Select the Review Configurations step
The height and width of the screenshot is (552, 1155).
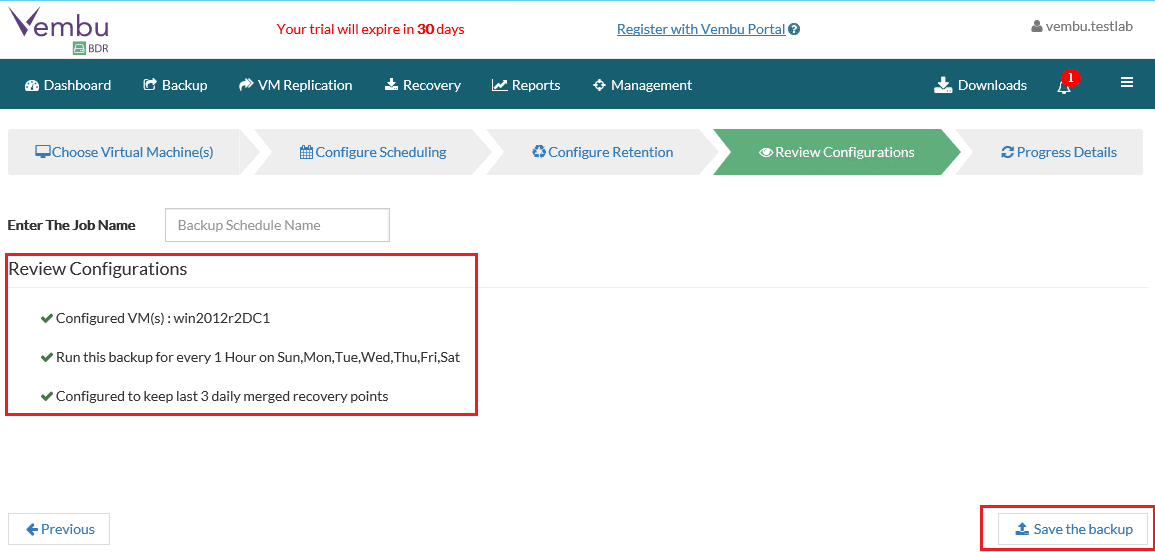837,152
